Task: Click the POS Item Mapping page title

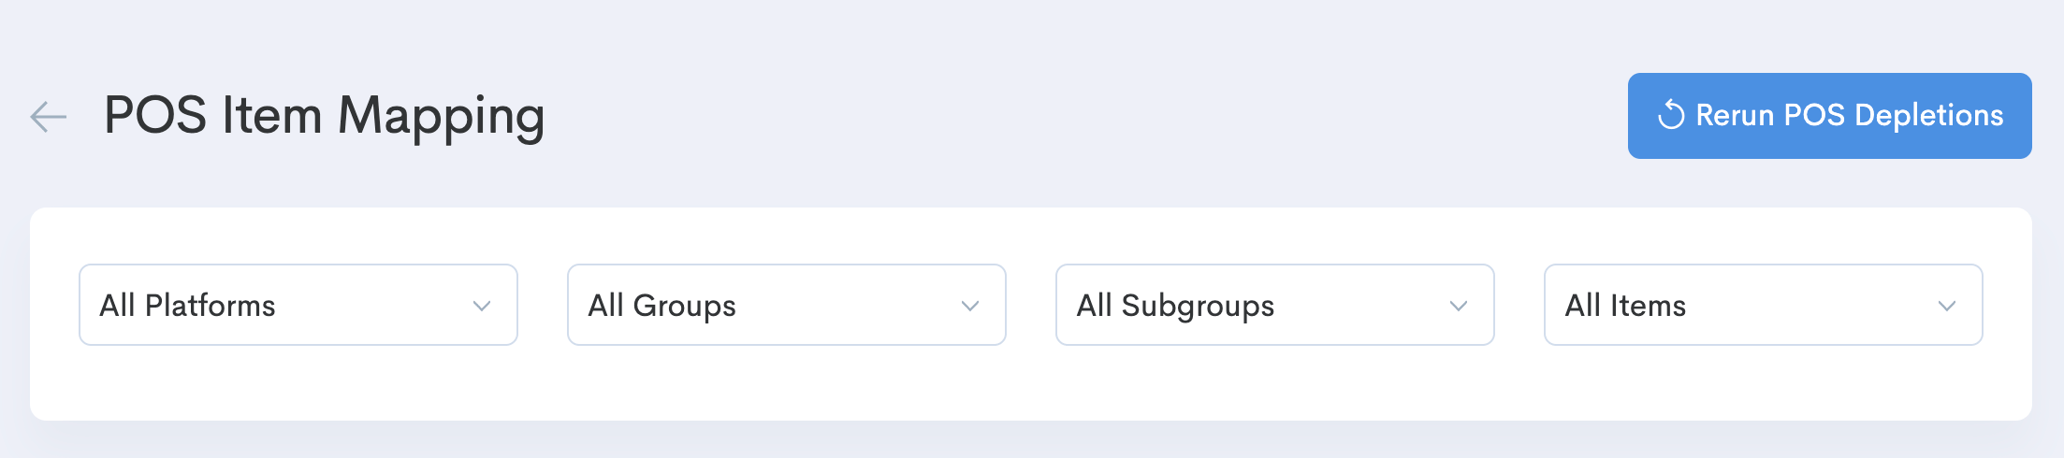Action: tap(324, 116)
